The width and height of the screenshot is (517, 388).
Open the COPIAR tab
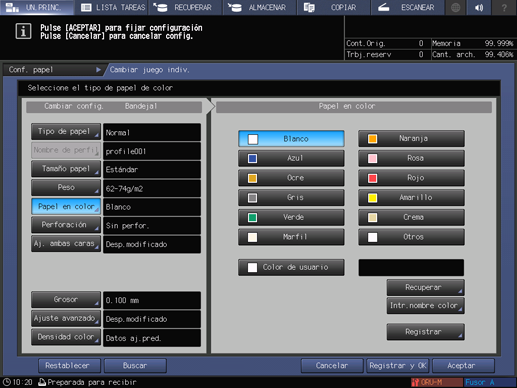(333, 7)
